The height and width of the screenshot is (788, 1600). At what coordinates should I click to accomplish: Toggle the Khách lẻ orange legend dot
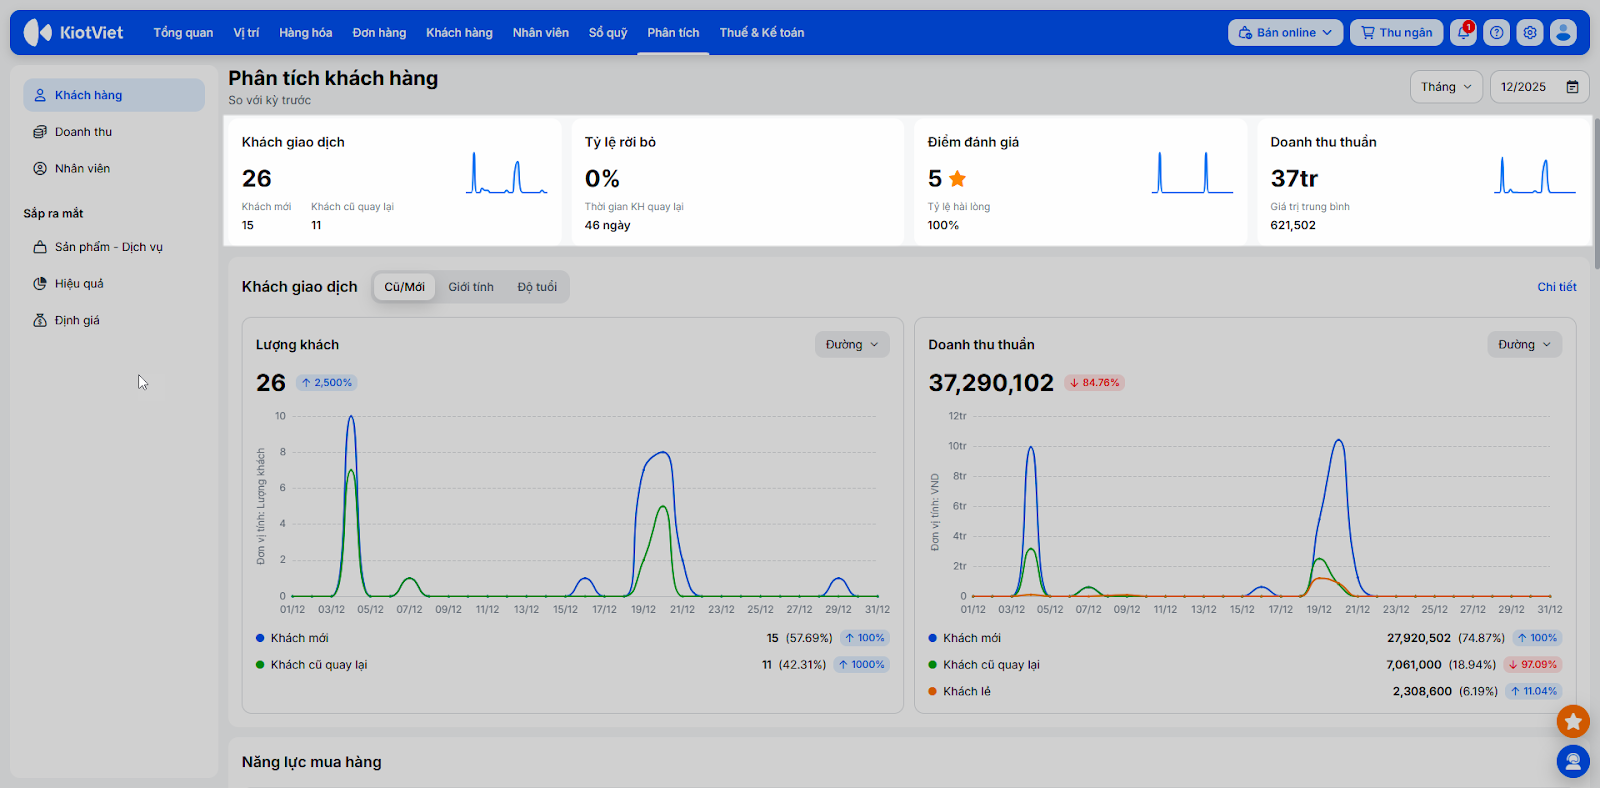(x=933, y=691)
